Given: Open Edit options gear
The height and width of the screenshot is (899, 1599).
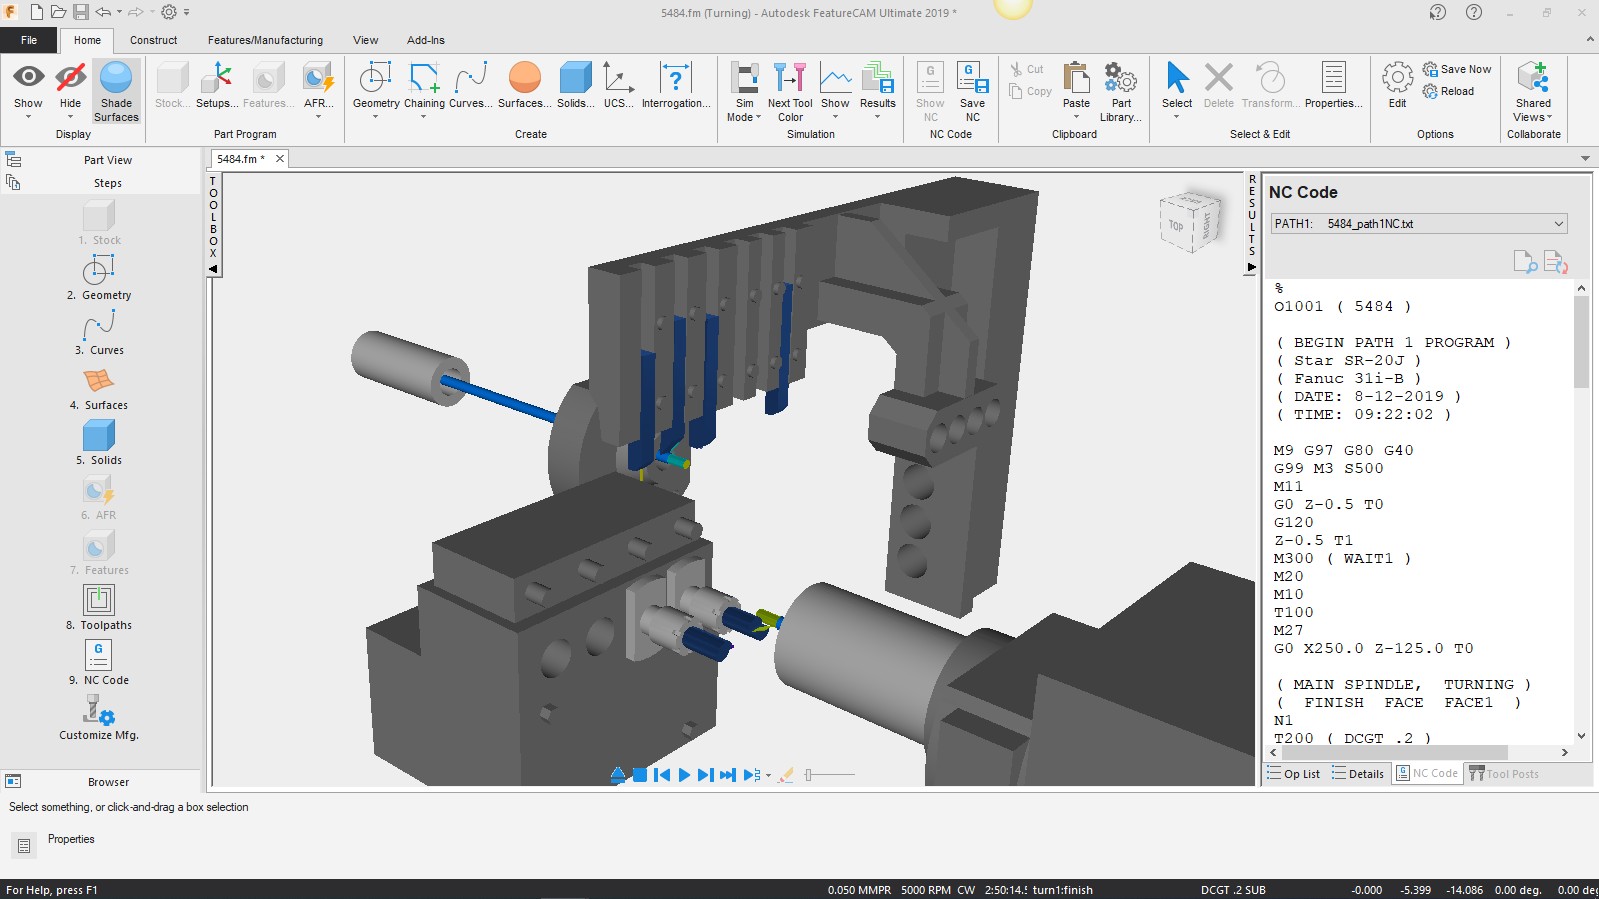Looking at the screenshot, I should point(1397,85).
